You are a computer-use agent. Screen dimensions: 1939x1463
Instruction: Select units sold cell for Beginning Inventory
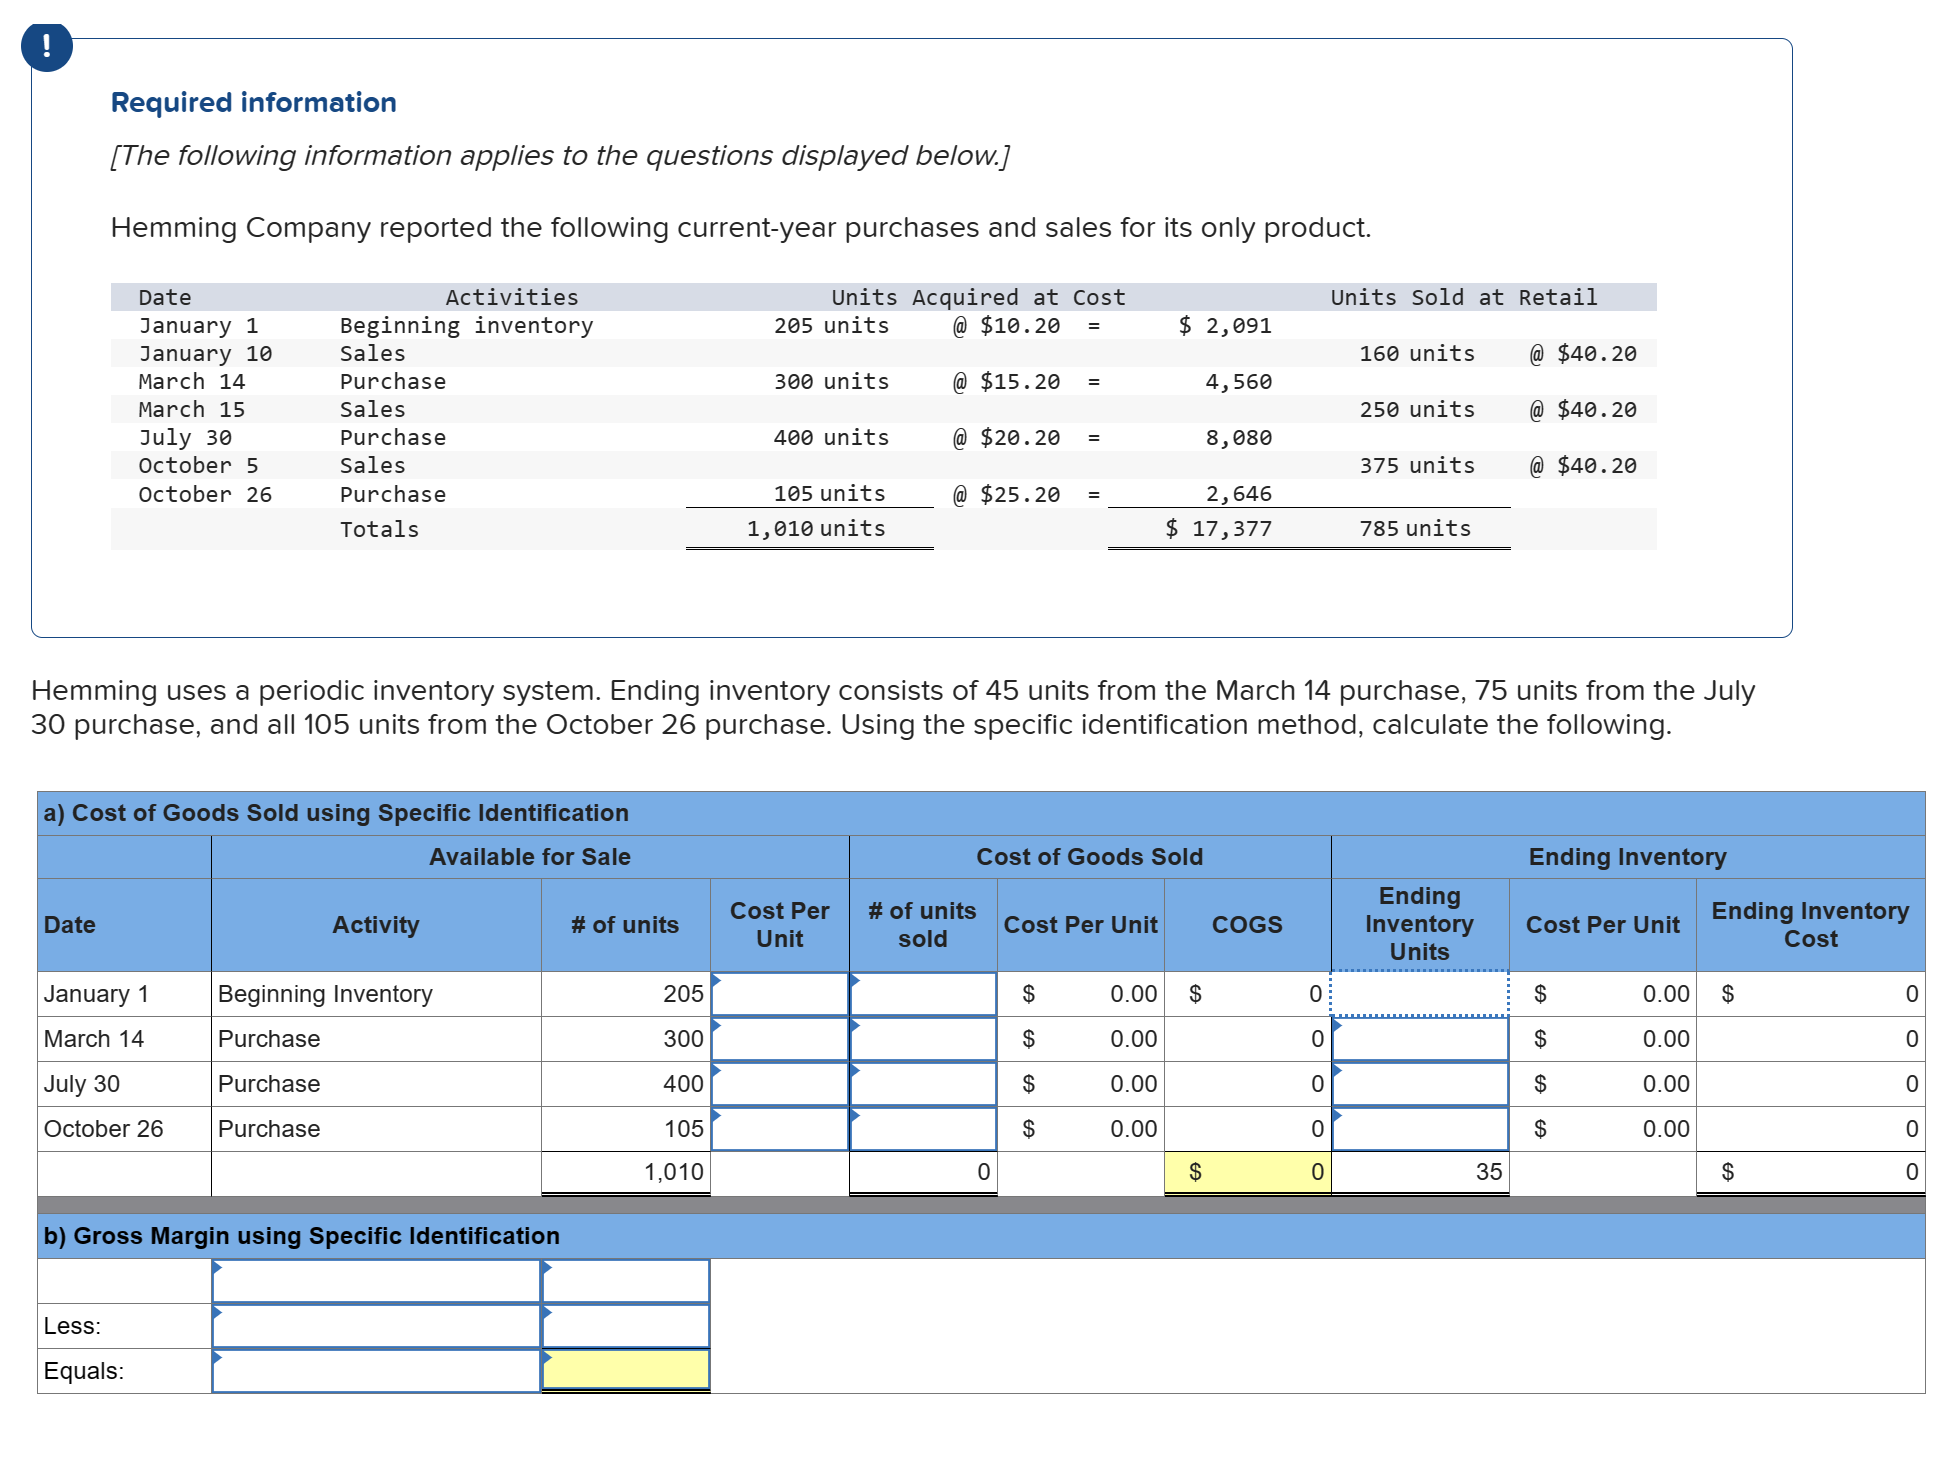pyautogui.click(x=922, y=993)
